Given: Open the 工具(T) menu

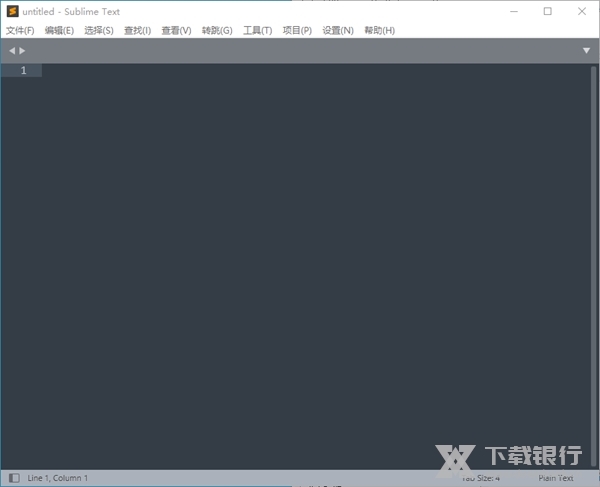Looking at the screenshot, I should (258, 30).
